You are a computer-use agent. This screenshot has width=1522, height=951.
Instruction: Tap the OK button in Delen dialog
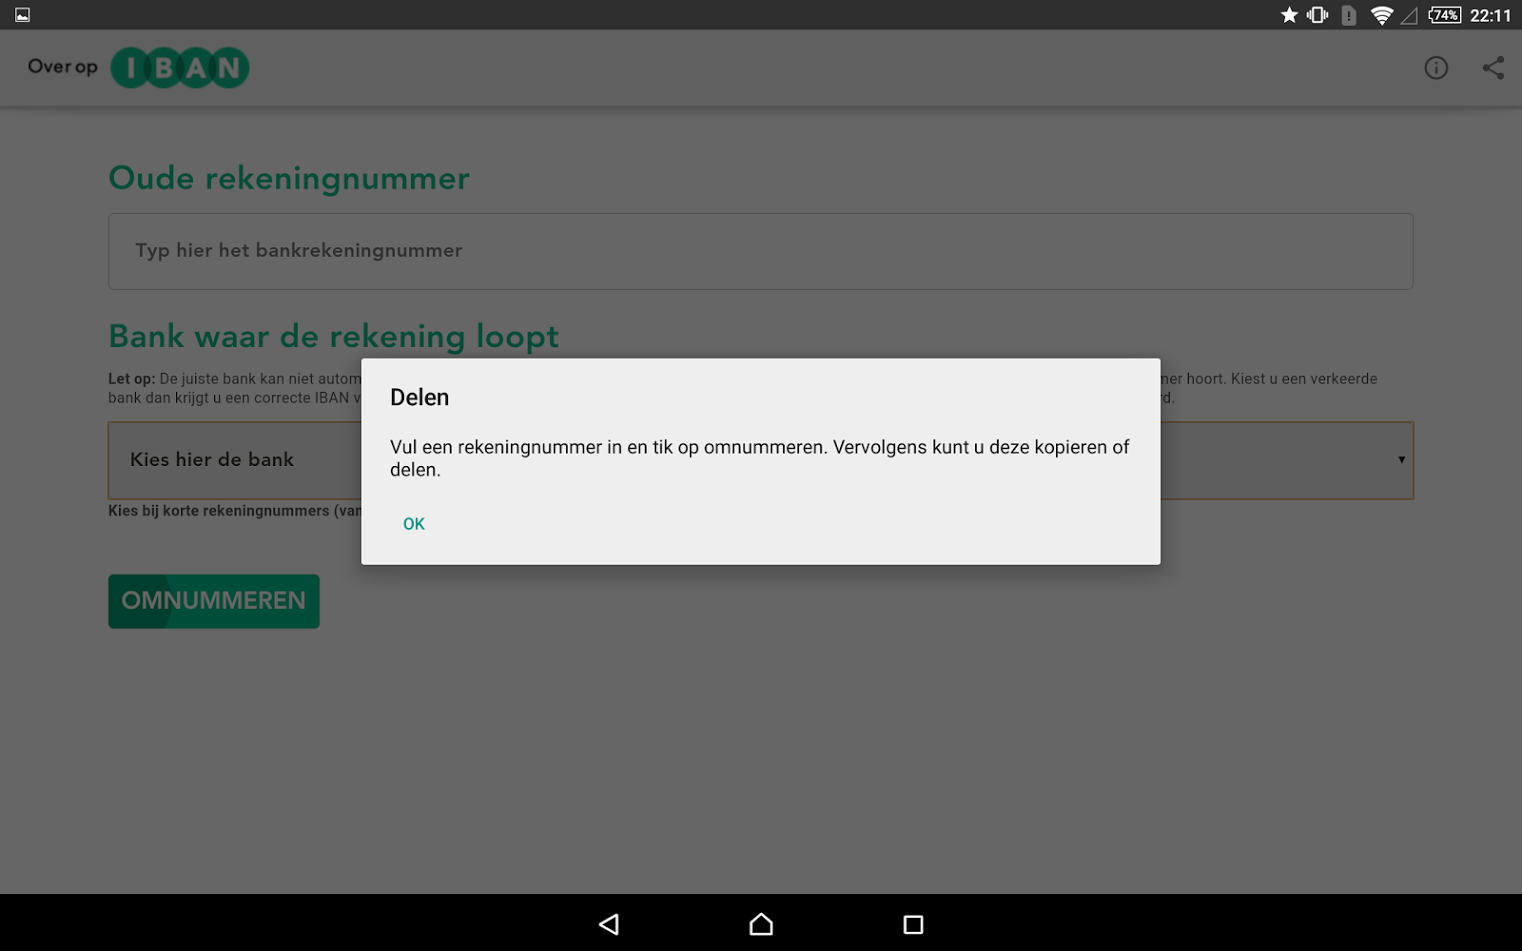coord(413,524)
